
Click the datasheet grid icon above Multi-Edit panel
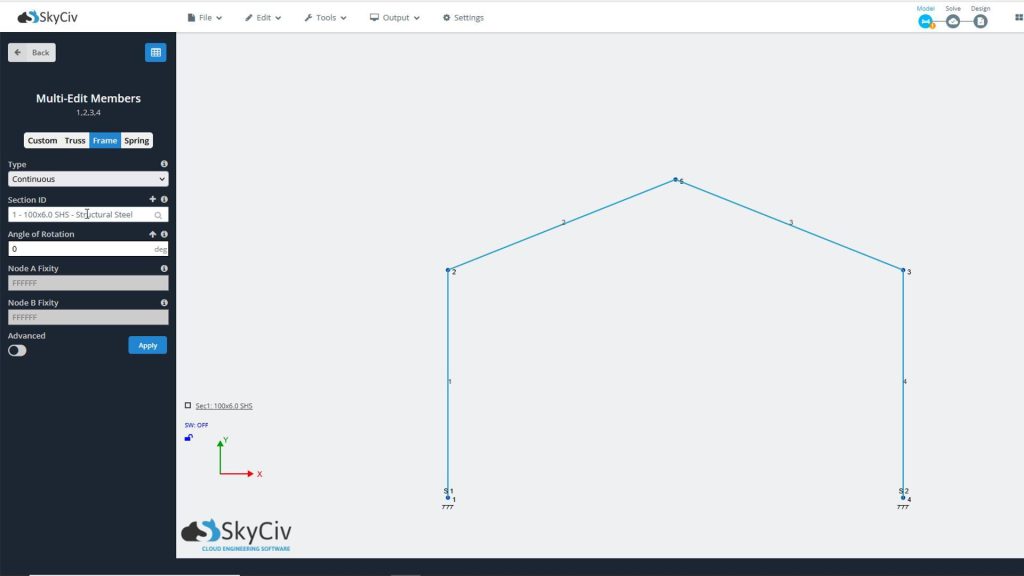click(156, 52)
